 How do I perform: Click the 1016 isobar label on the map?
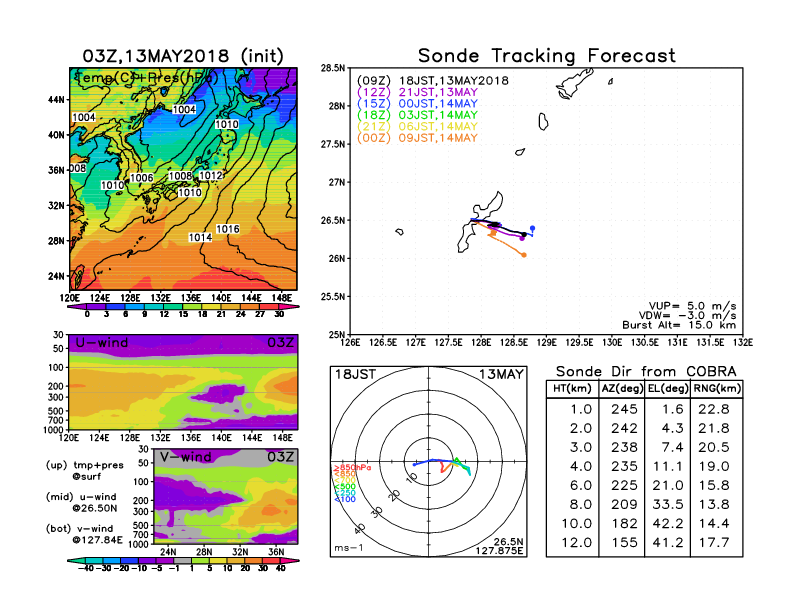[x=228, y=229]
